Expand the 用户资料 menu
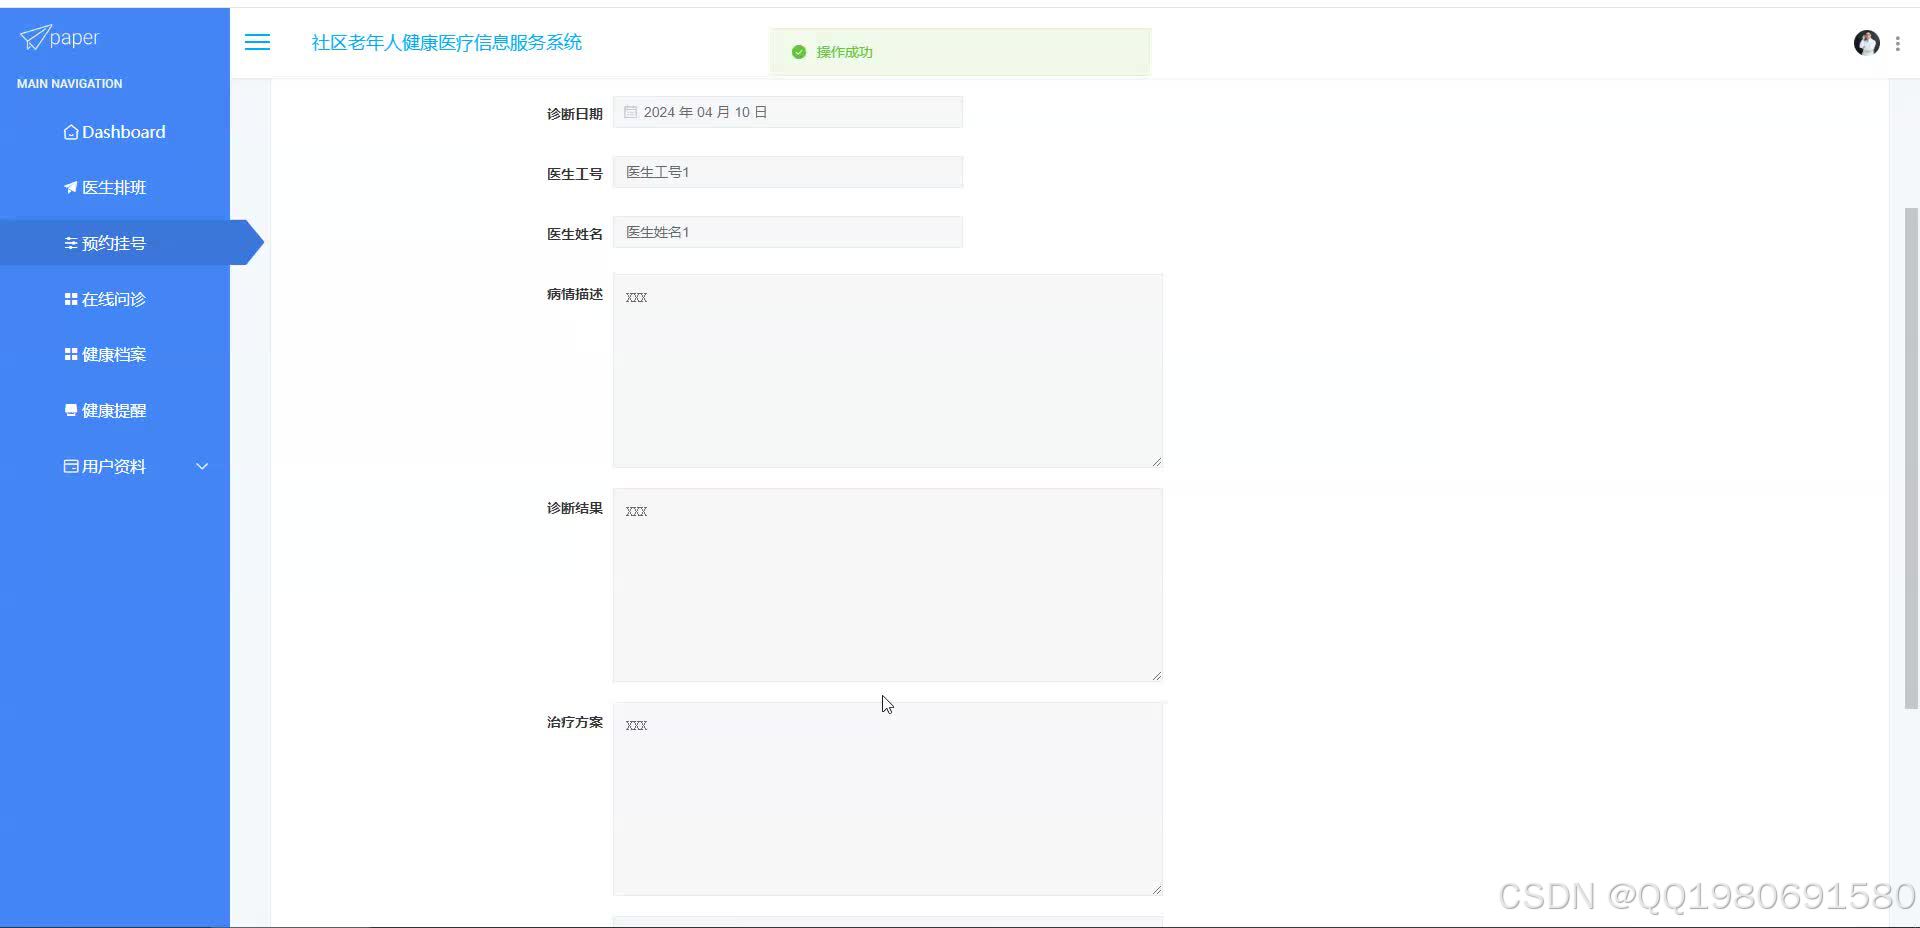This screenshot has height=928, width=1920. (114, 465)
